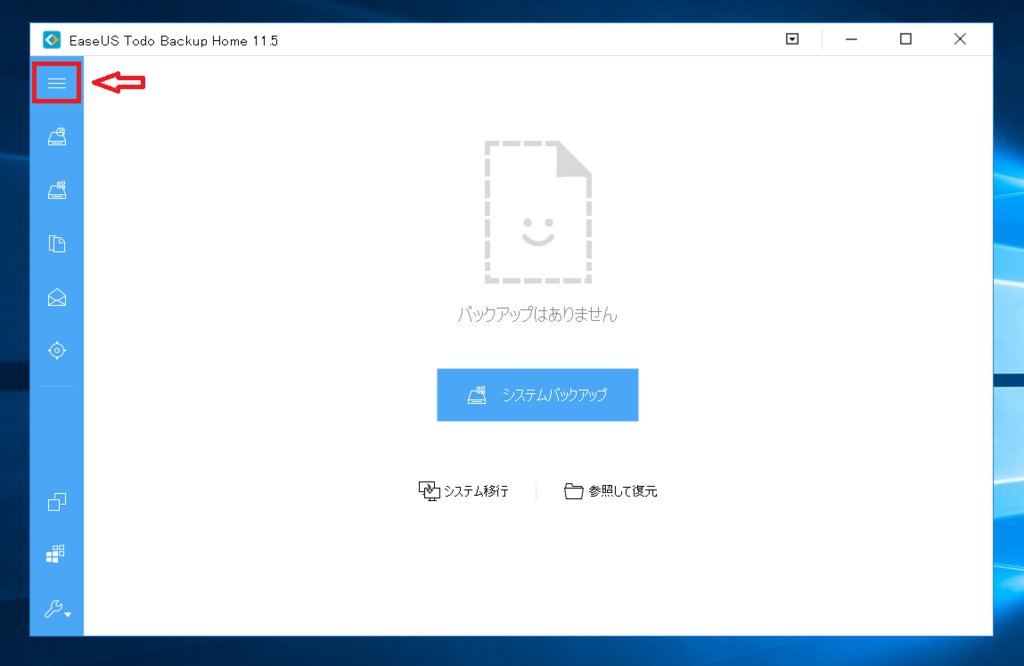Minimize the EaseUS Todo Backup window

pos(851,39)
